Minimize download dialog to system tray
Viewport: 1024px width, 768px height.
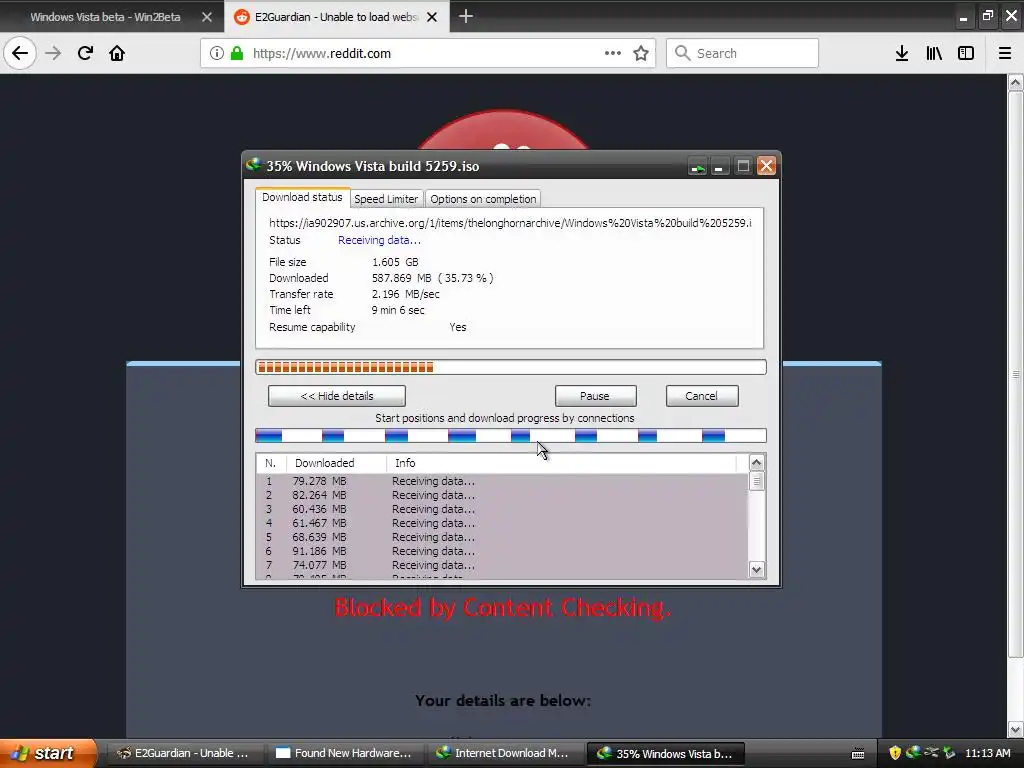pyautogui.click(x=697, y=167)
